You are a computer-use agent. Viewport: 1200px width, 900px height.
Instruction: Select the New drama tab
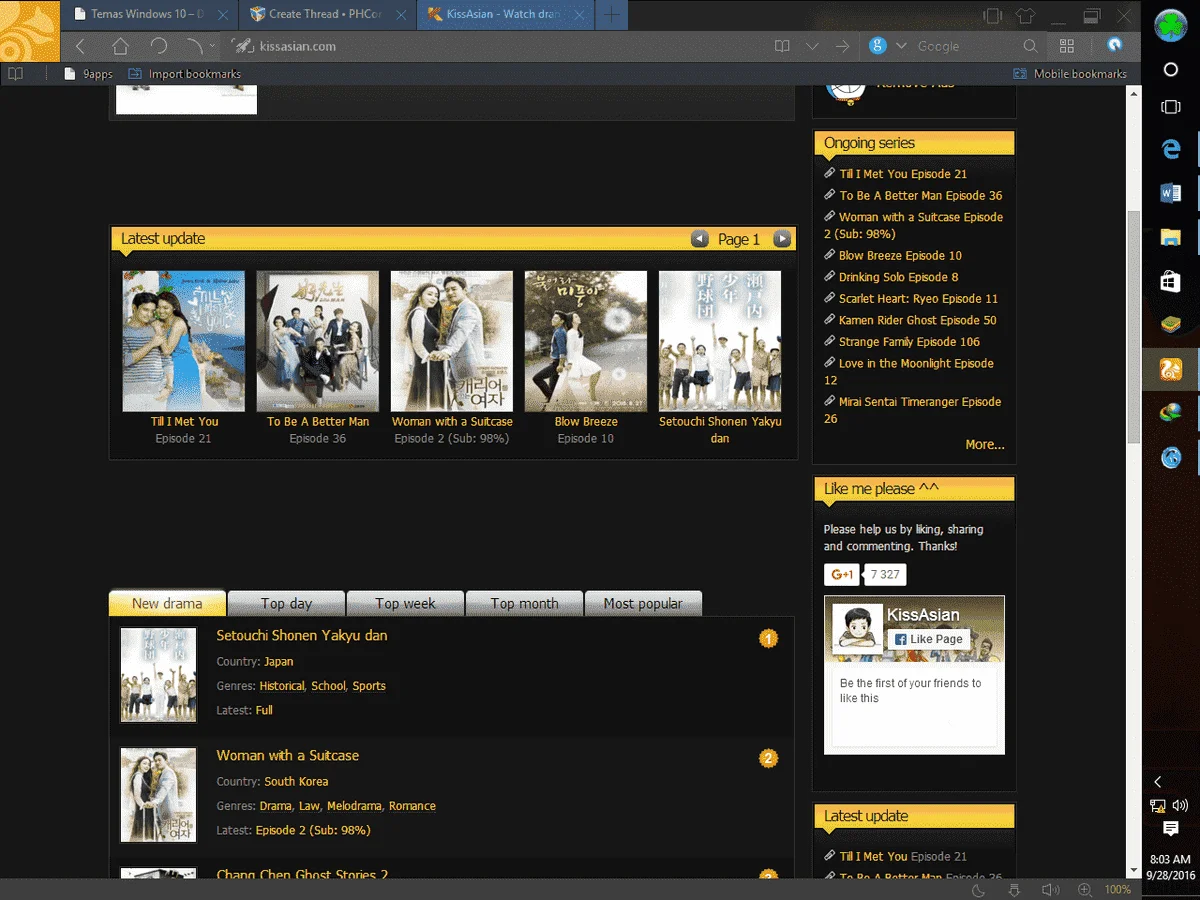click(167, 603)
